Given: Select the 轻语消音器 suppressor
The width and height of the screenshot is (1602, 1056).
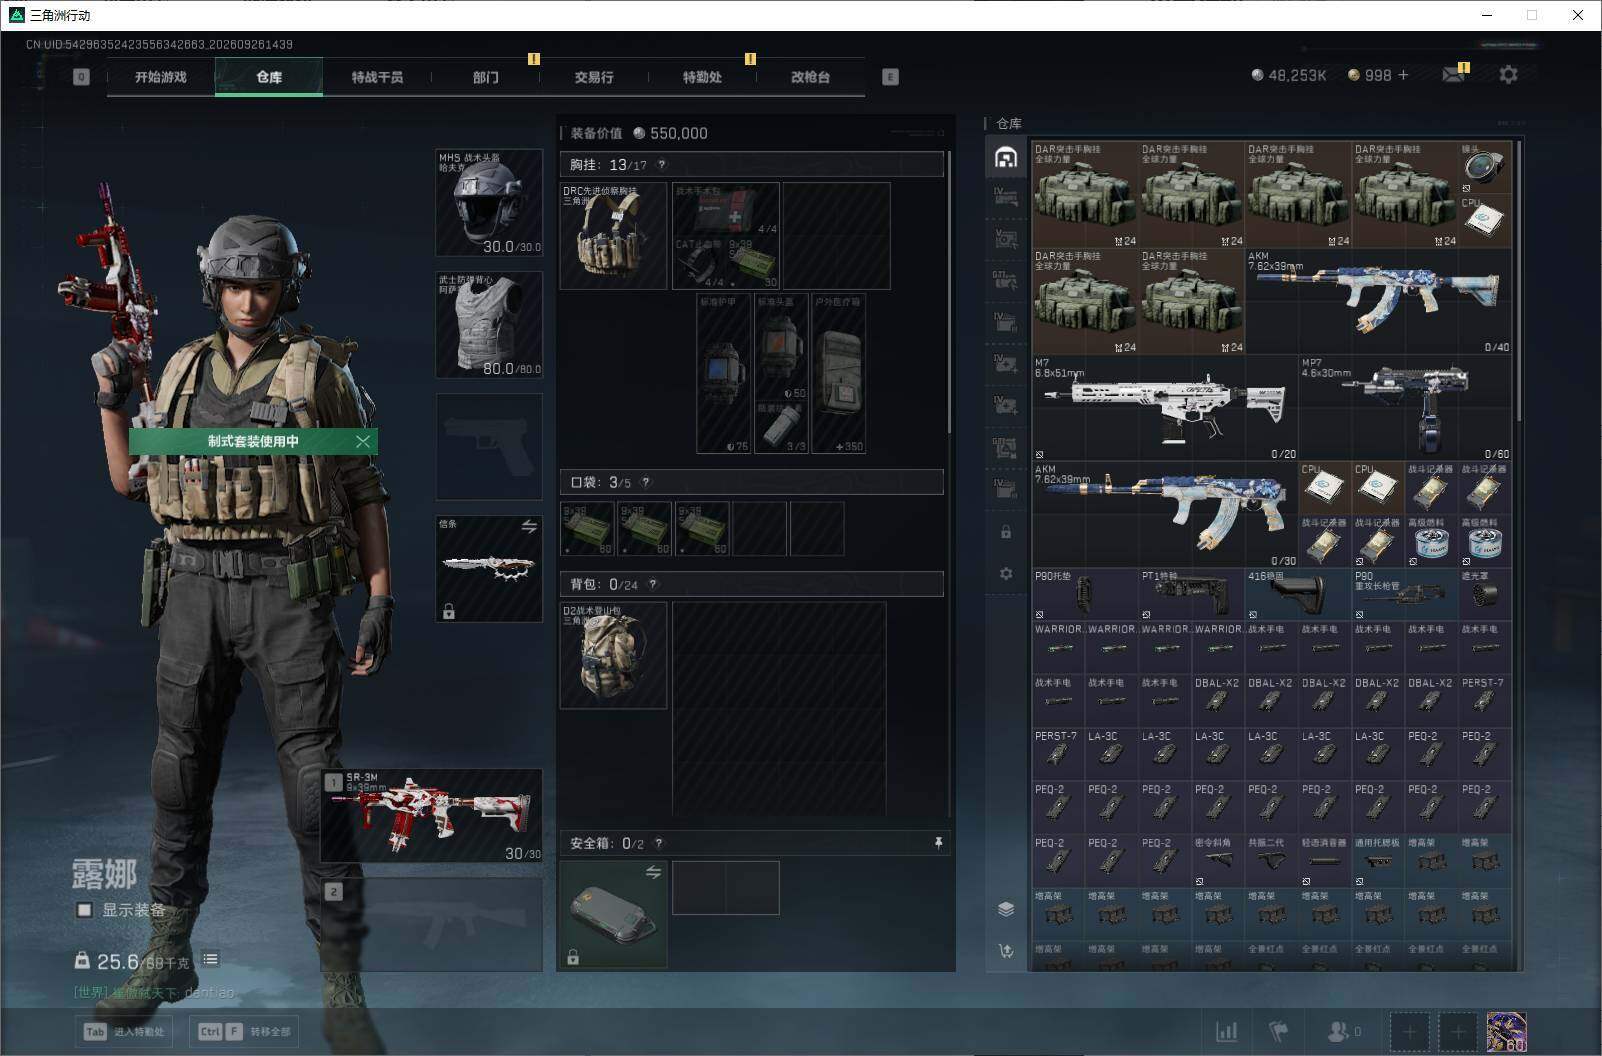Looking at the screenshot, I should click(x=1325, y=861).
